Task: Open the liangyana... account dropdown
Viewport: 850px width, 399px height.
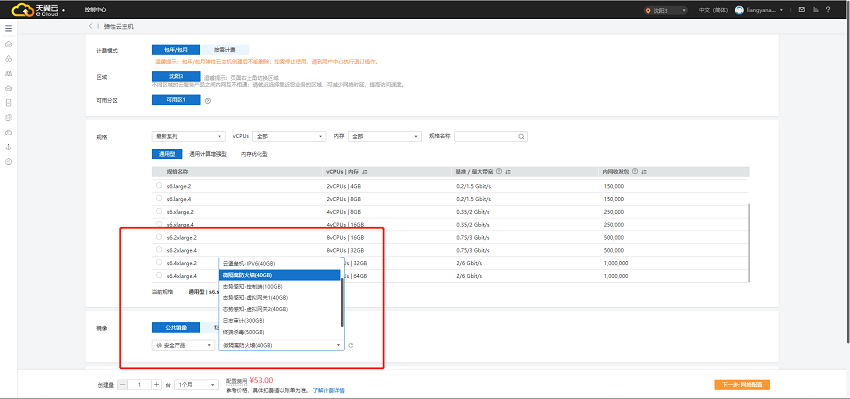Action: pyautogui.click(x=765, y=10)
